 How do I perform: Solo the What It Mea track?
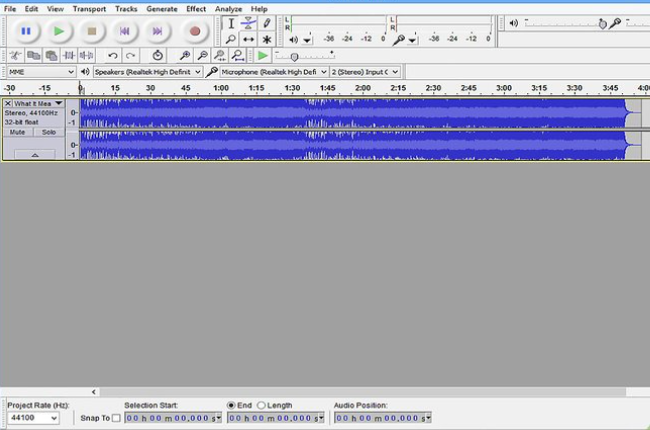(47, 132)
